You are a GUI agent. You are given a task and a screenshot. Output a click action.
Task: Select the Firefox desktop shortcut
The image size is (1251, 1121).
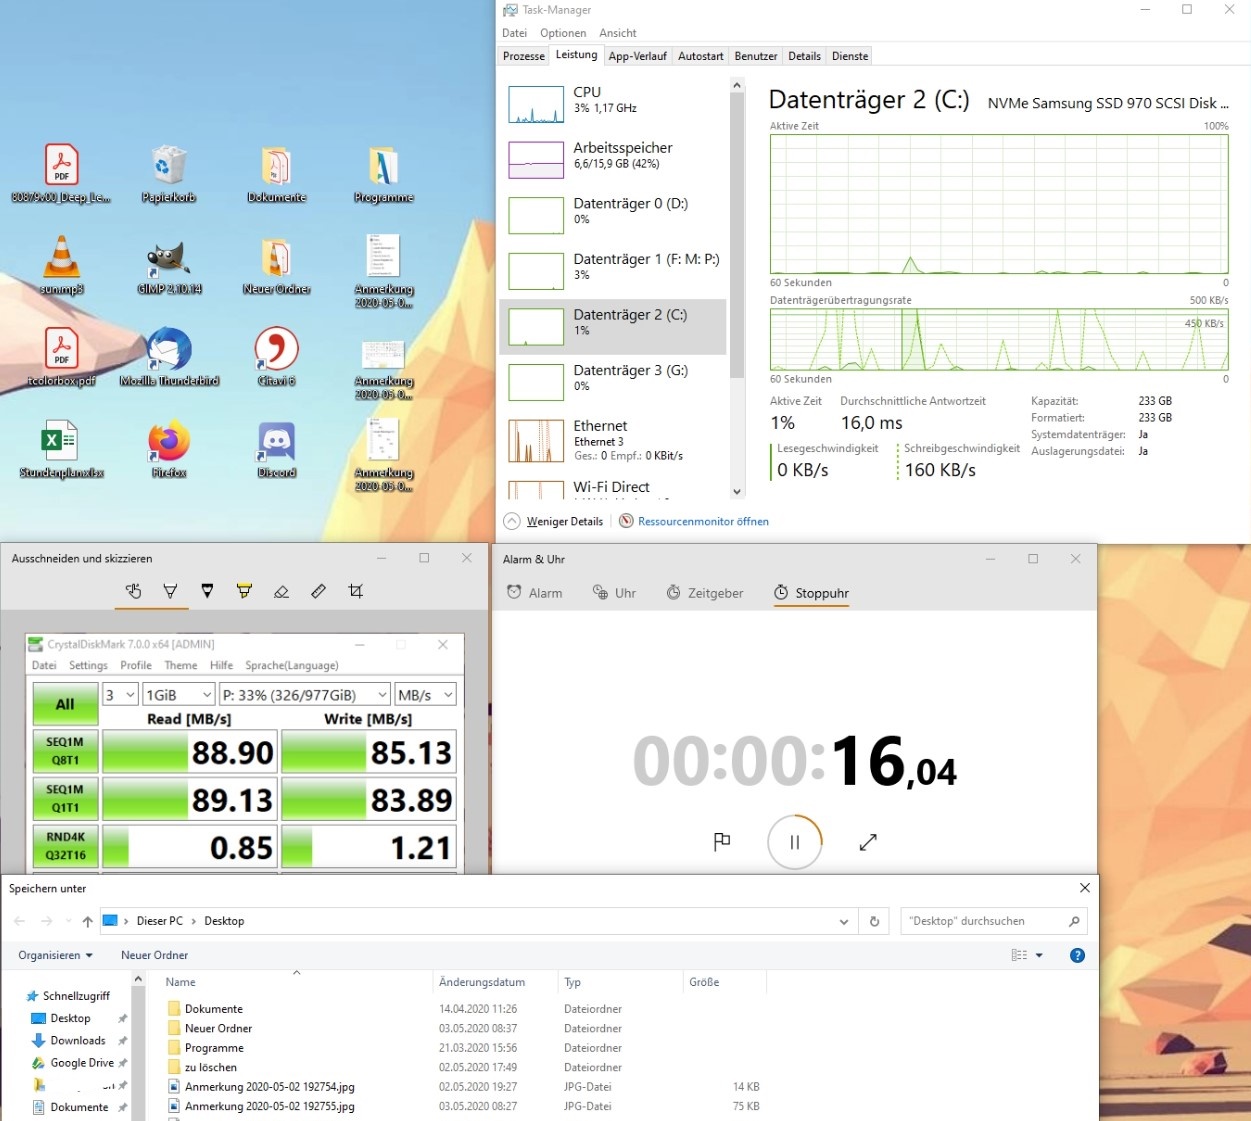coord(169,450)
